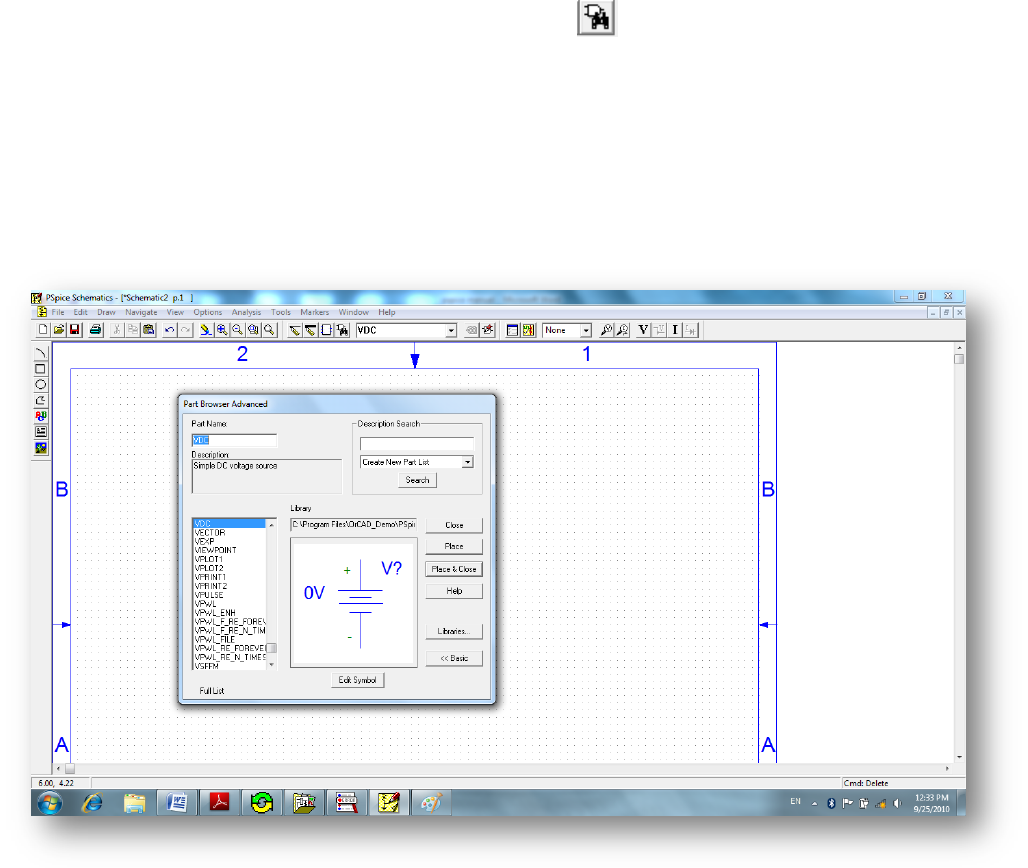Select the Insert Picture tool

[41, 448]
